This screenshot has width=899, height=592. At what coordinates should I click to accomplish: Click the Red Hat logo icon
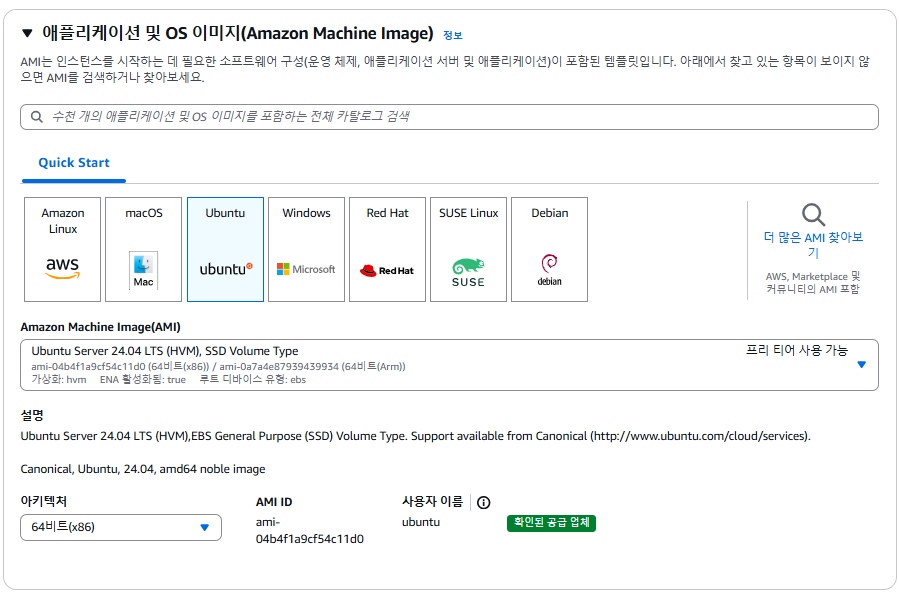point(387,270)
